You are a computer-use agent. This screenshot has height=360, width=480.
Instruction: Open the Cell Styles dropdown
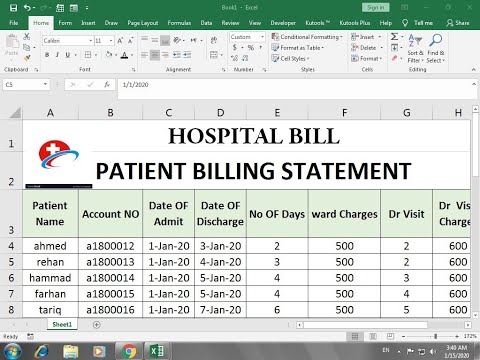coord(290,58)
